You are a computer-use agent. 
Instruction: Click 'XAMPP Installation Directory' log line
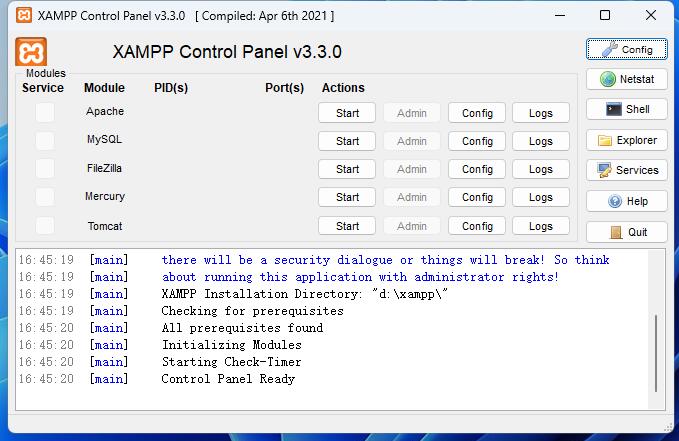[x=304, y=294]
